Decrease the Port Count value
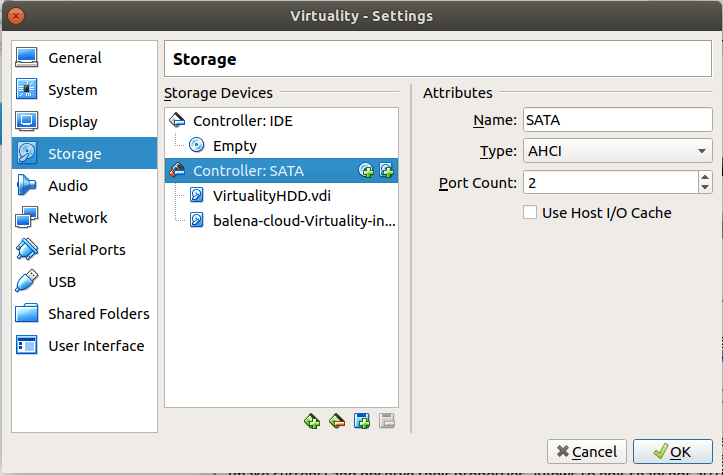Image resolution: width=723 pixels, height=475 pixels. tap(705, 188)
